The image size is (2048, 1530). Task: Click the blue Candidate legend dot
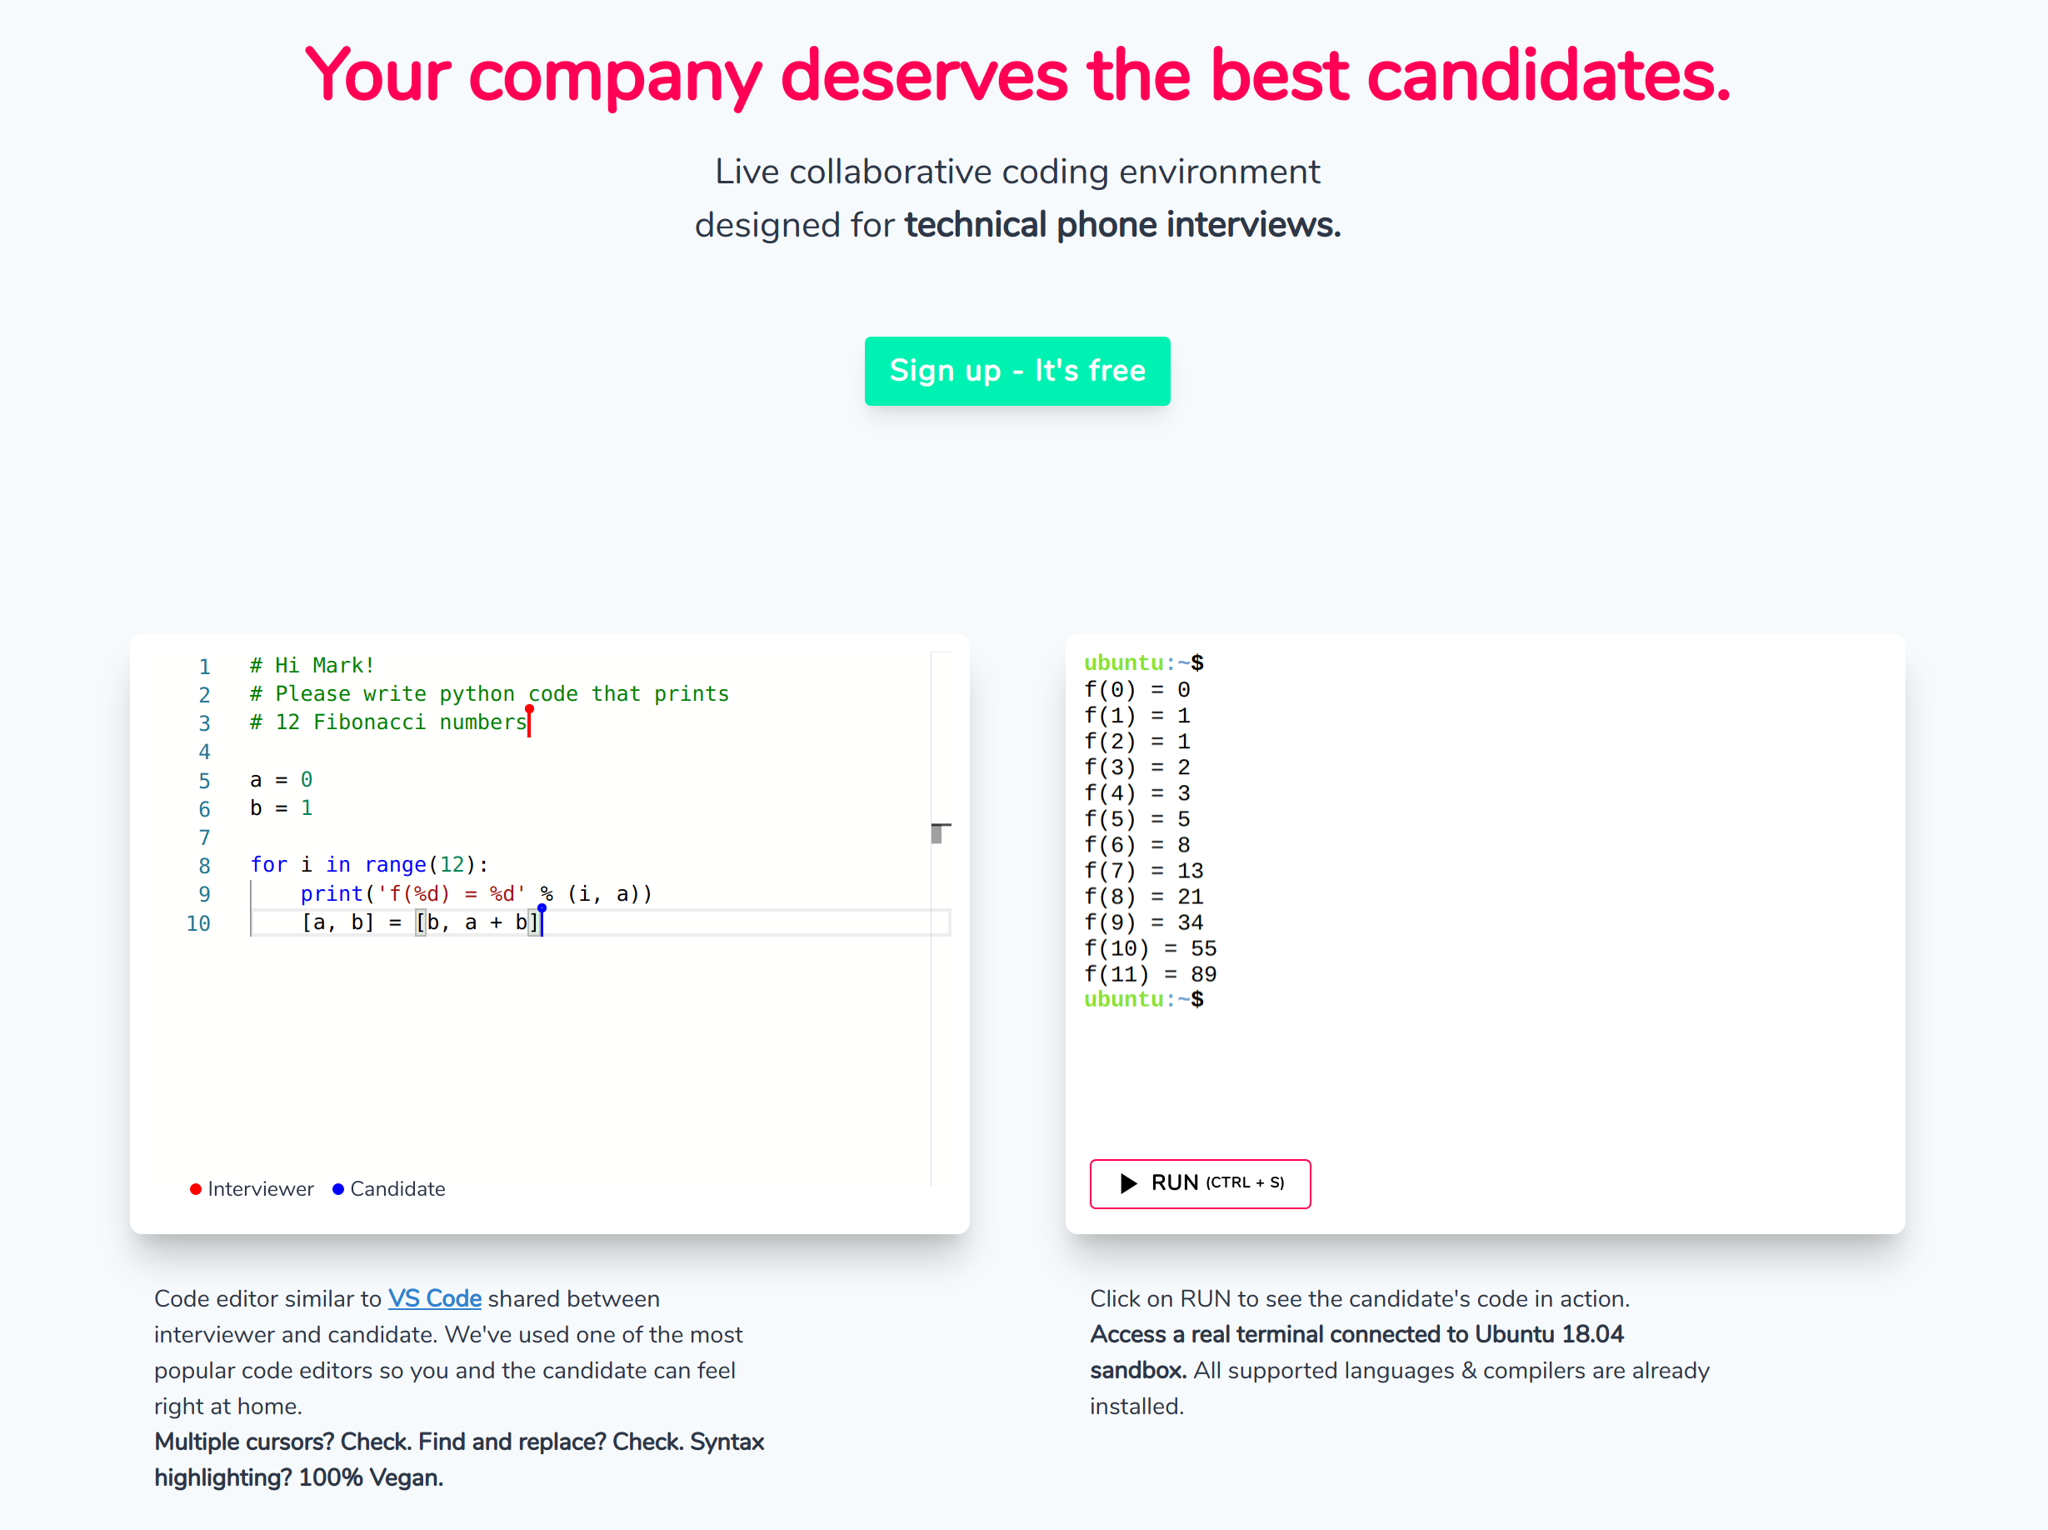pyautogui.click(x=338, y=1189)
